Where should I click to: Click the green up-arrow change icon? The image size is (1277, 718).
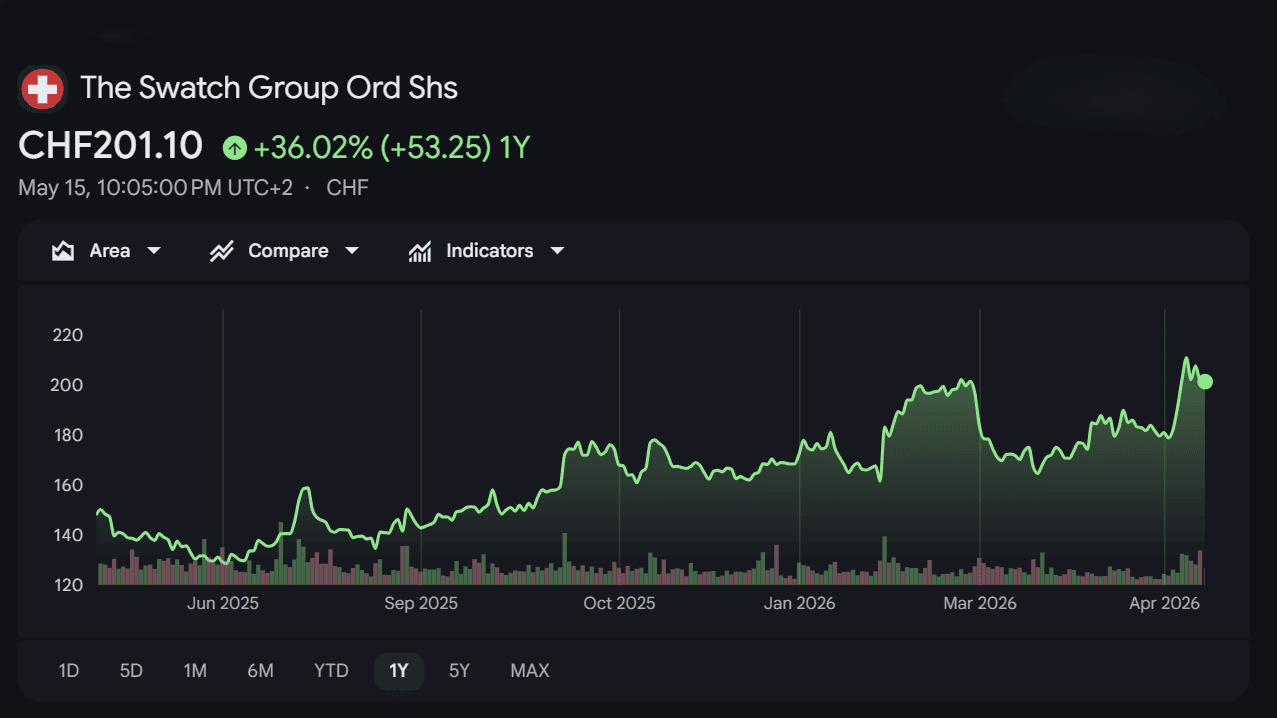pyautogui.click(x=235, y=148)
